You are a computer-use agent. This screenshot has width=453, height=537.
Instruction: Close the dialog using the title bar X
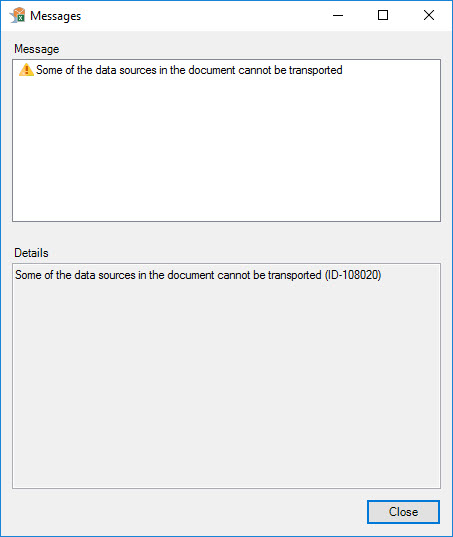[429, 15]
